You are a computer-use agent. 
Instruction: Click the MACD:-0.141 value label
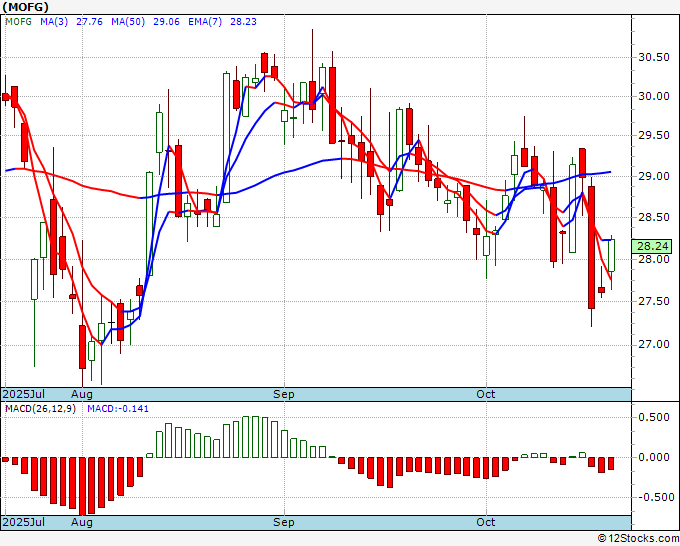[x=118, y=409]
